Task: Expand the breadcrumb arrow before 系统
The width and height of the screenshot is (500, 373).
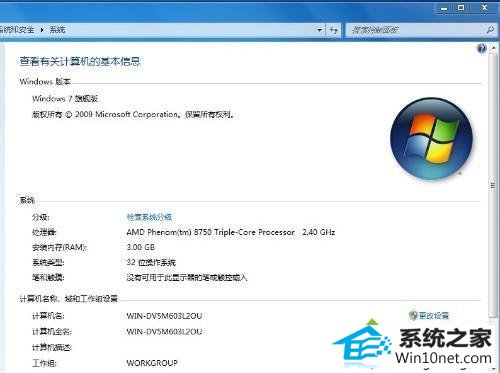Action: [x=42, y=30]
